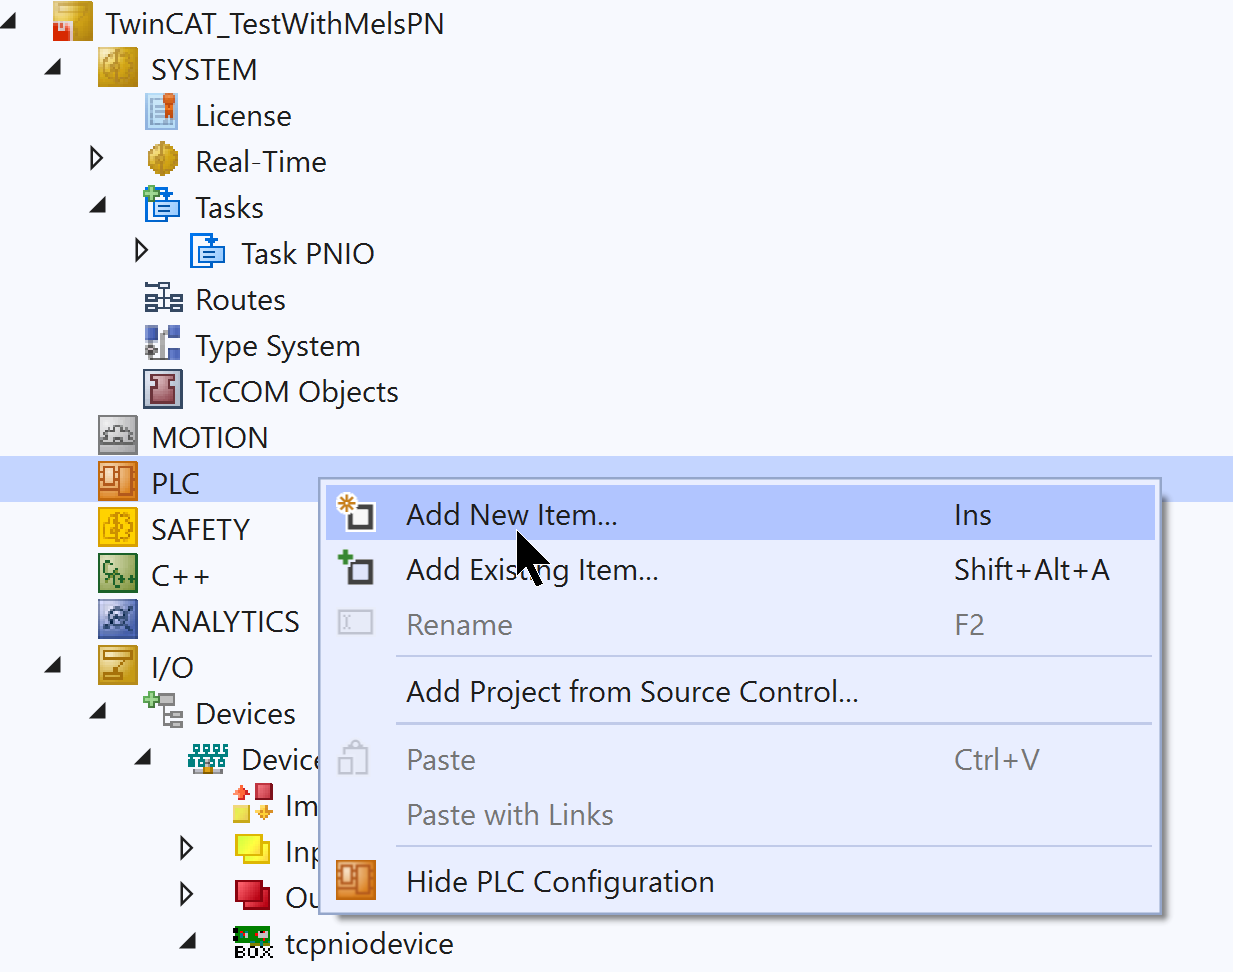Collapse the SYSTEM tree node
The image size is (1233, 972).
click(54, 67)
